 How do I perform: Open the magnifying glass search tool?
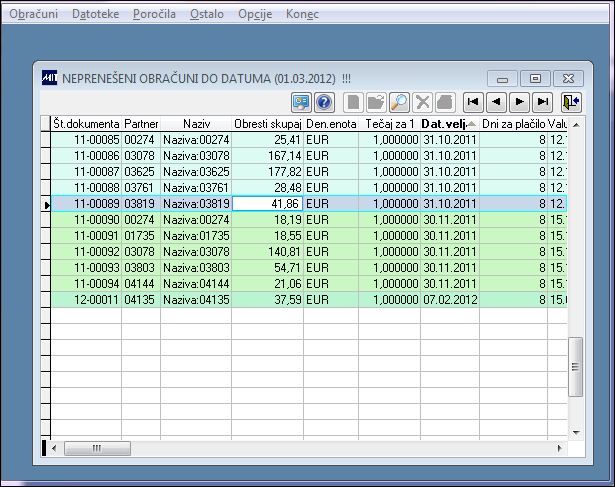[x=399, y=102]
